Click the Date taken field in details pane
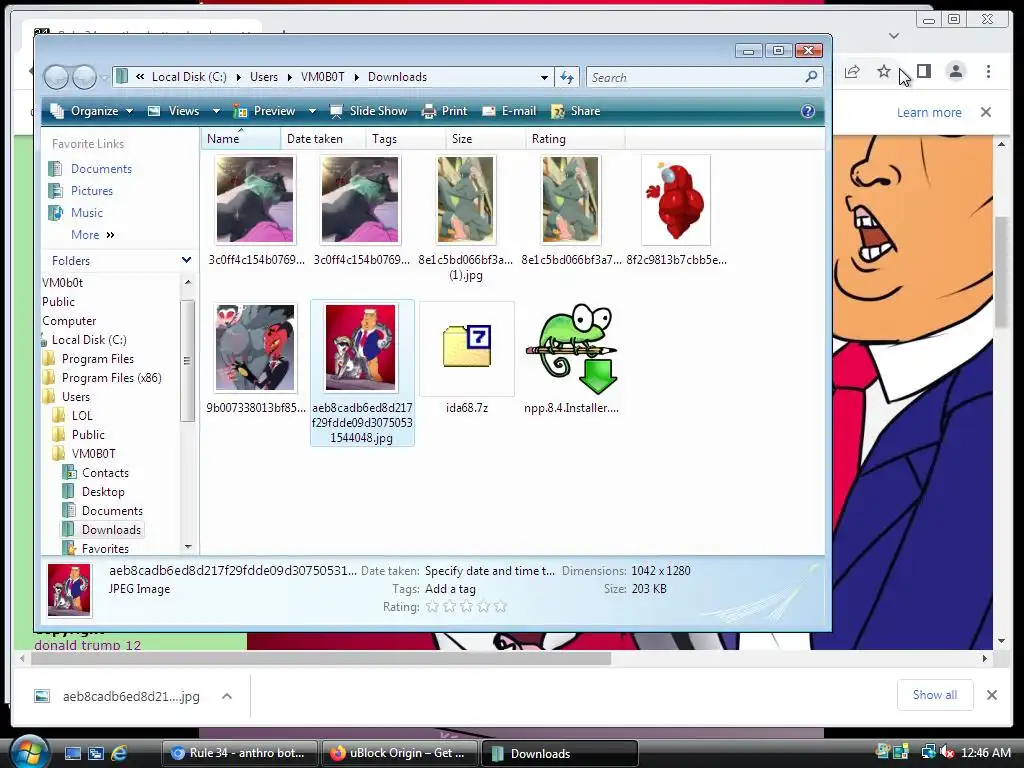Viewport: 1024px width, 768px height. click(x=490, y=571)
